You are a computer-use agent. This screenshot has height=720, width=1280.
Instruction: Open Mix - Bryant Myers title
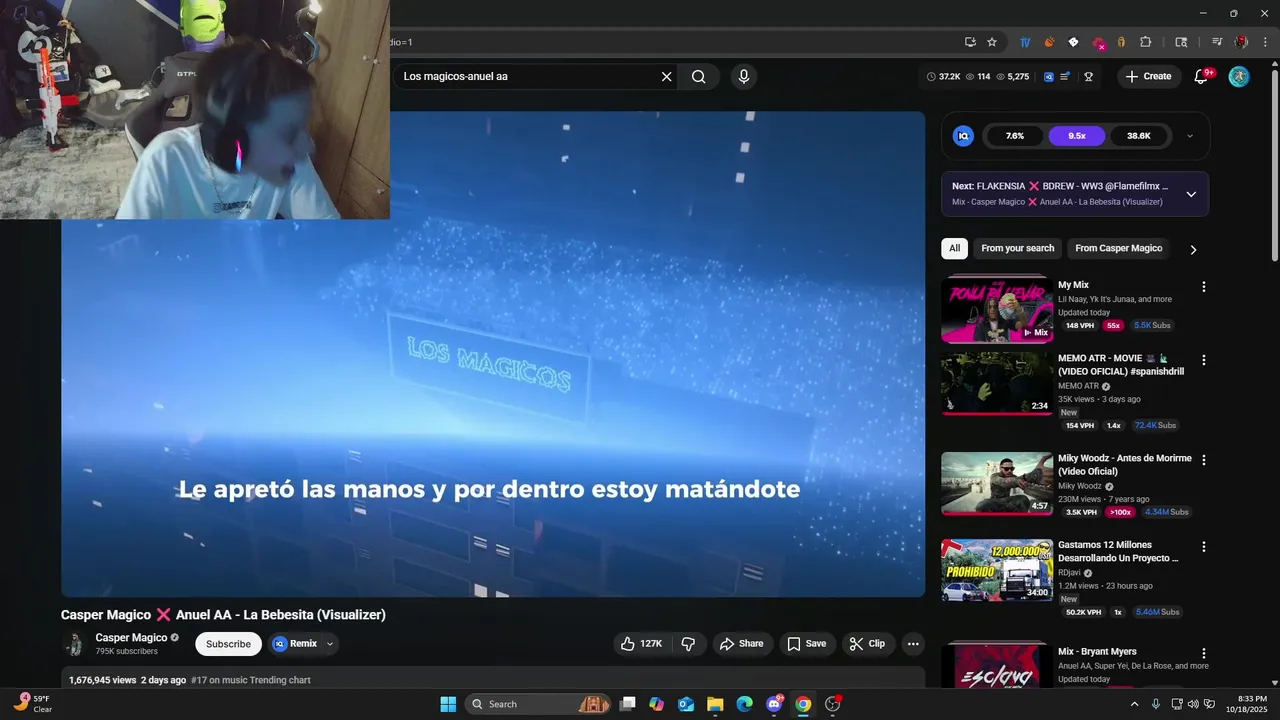click(1097, 652)
